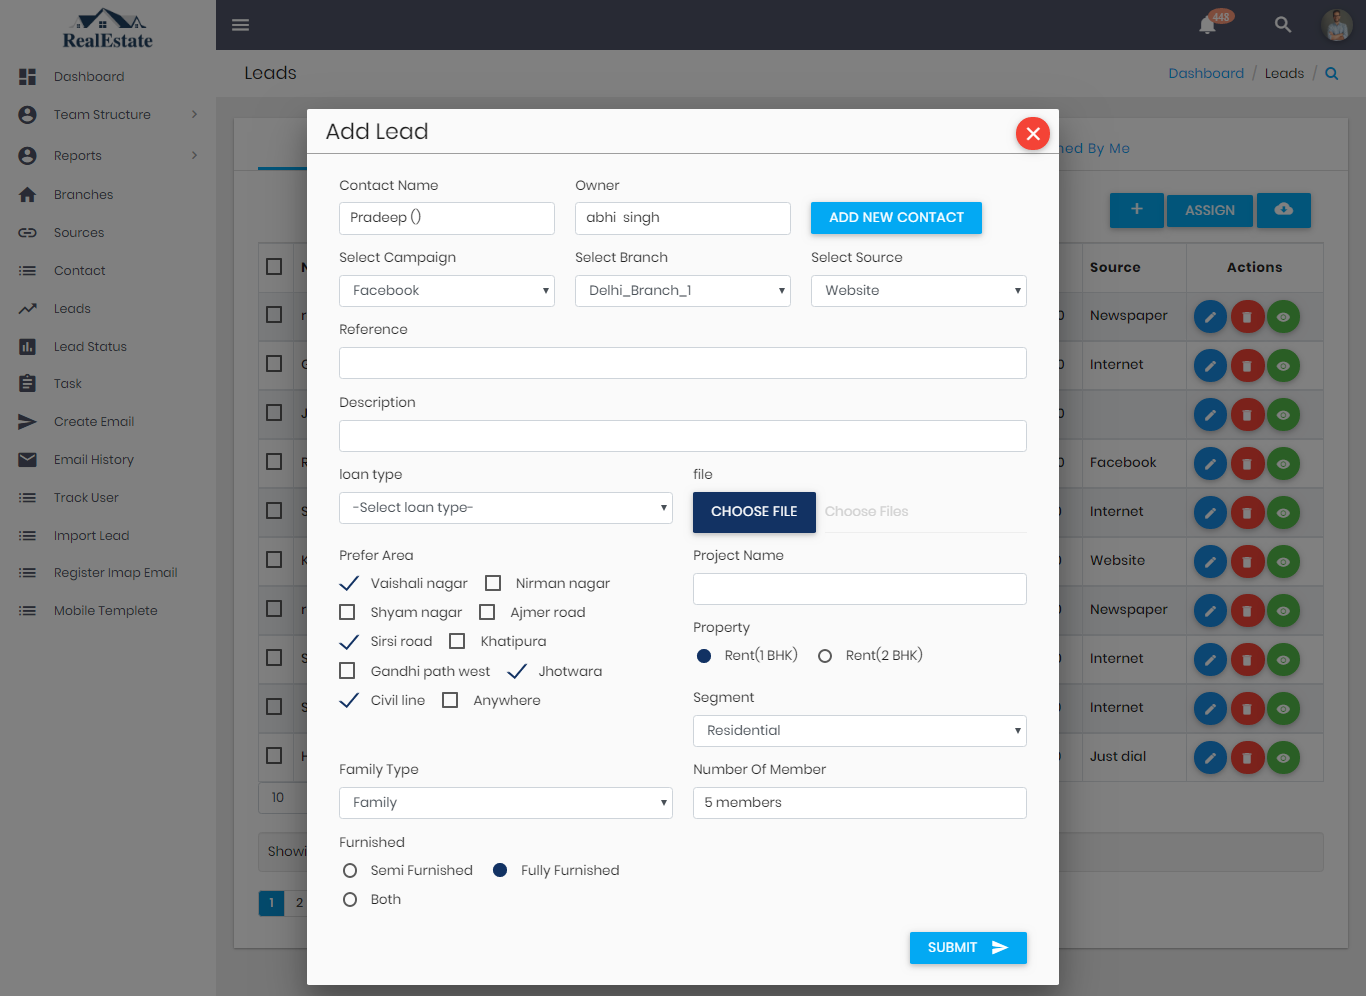Collapse the sidebar with hamburger icon
The image size is (1366, 996).
[240, 24]
